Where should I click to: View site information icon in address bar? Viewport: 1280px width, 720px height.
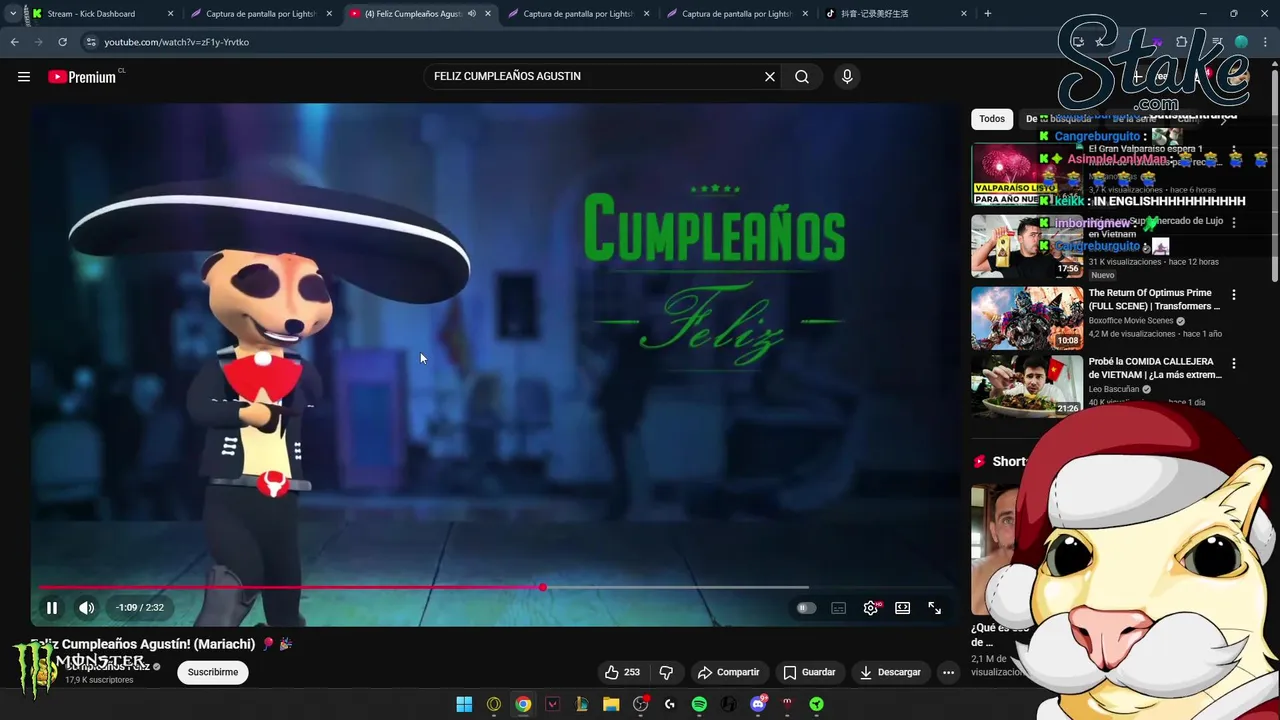tap(90, 42)
